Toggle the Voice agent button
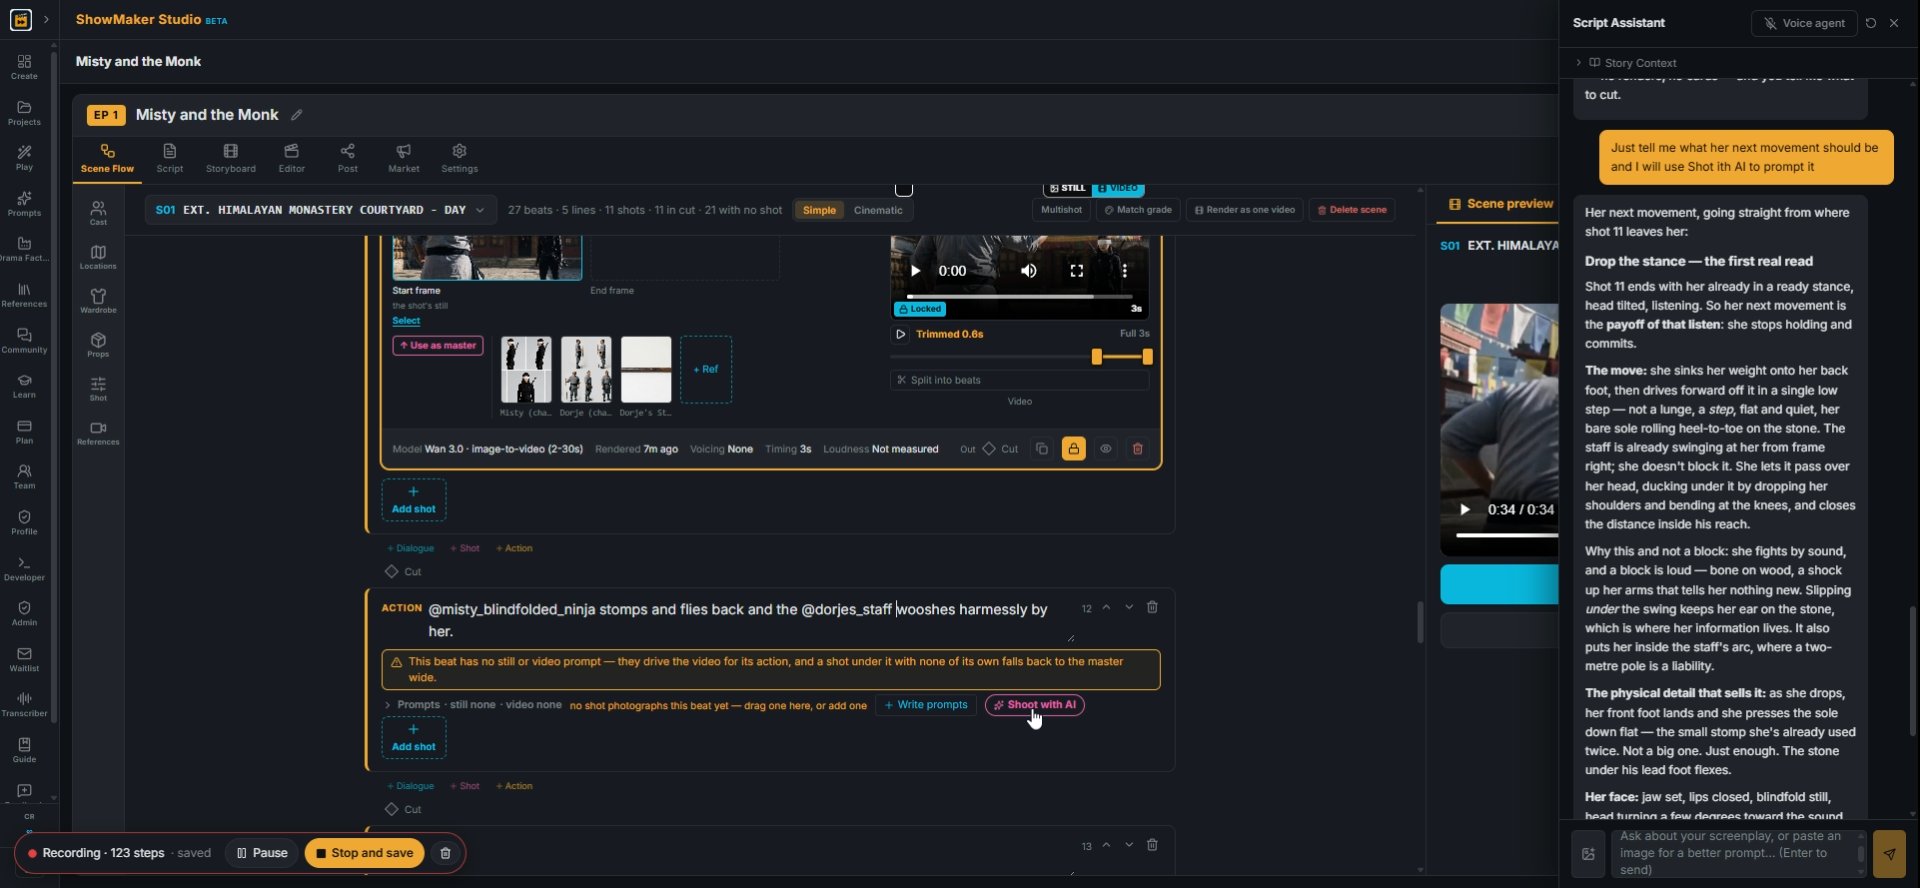The image size is (1920, 888). 1804,23
